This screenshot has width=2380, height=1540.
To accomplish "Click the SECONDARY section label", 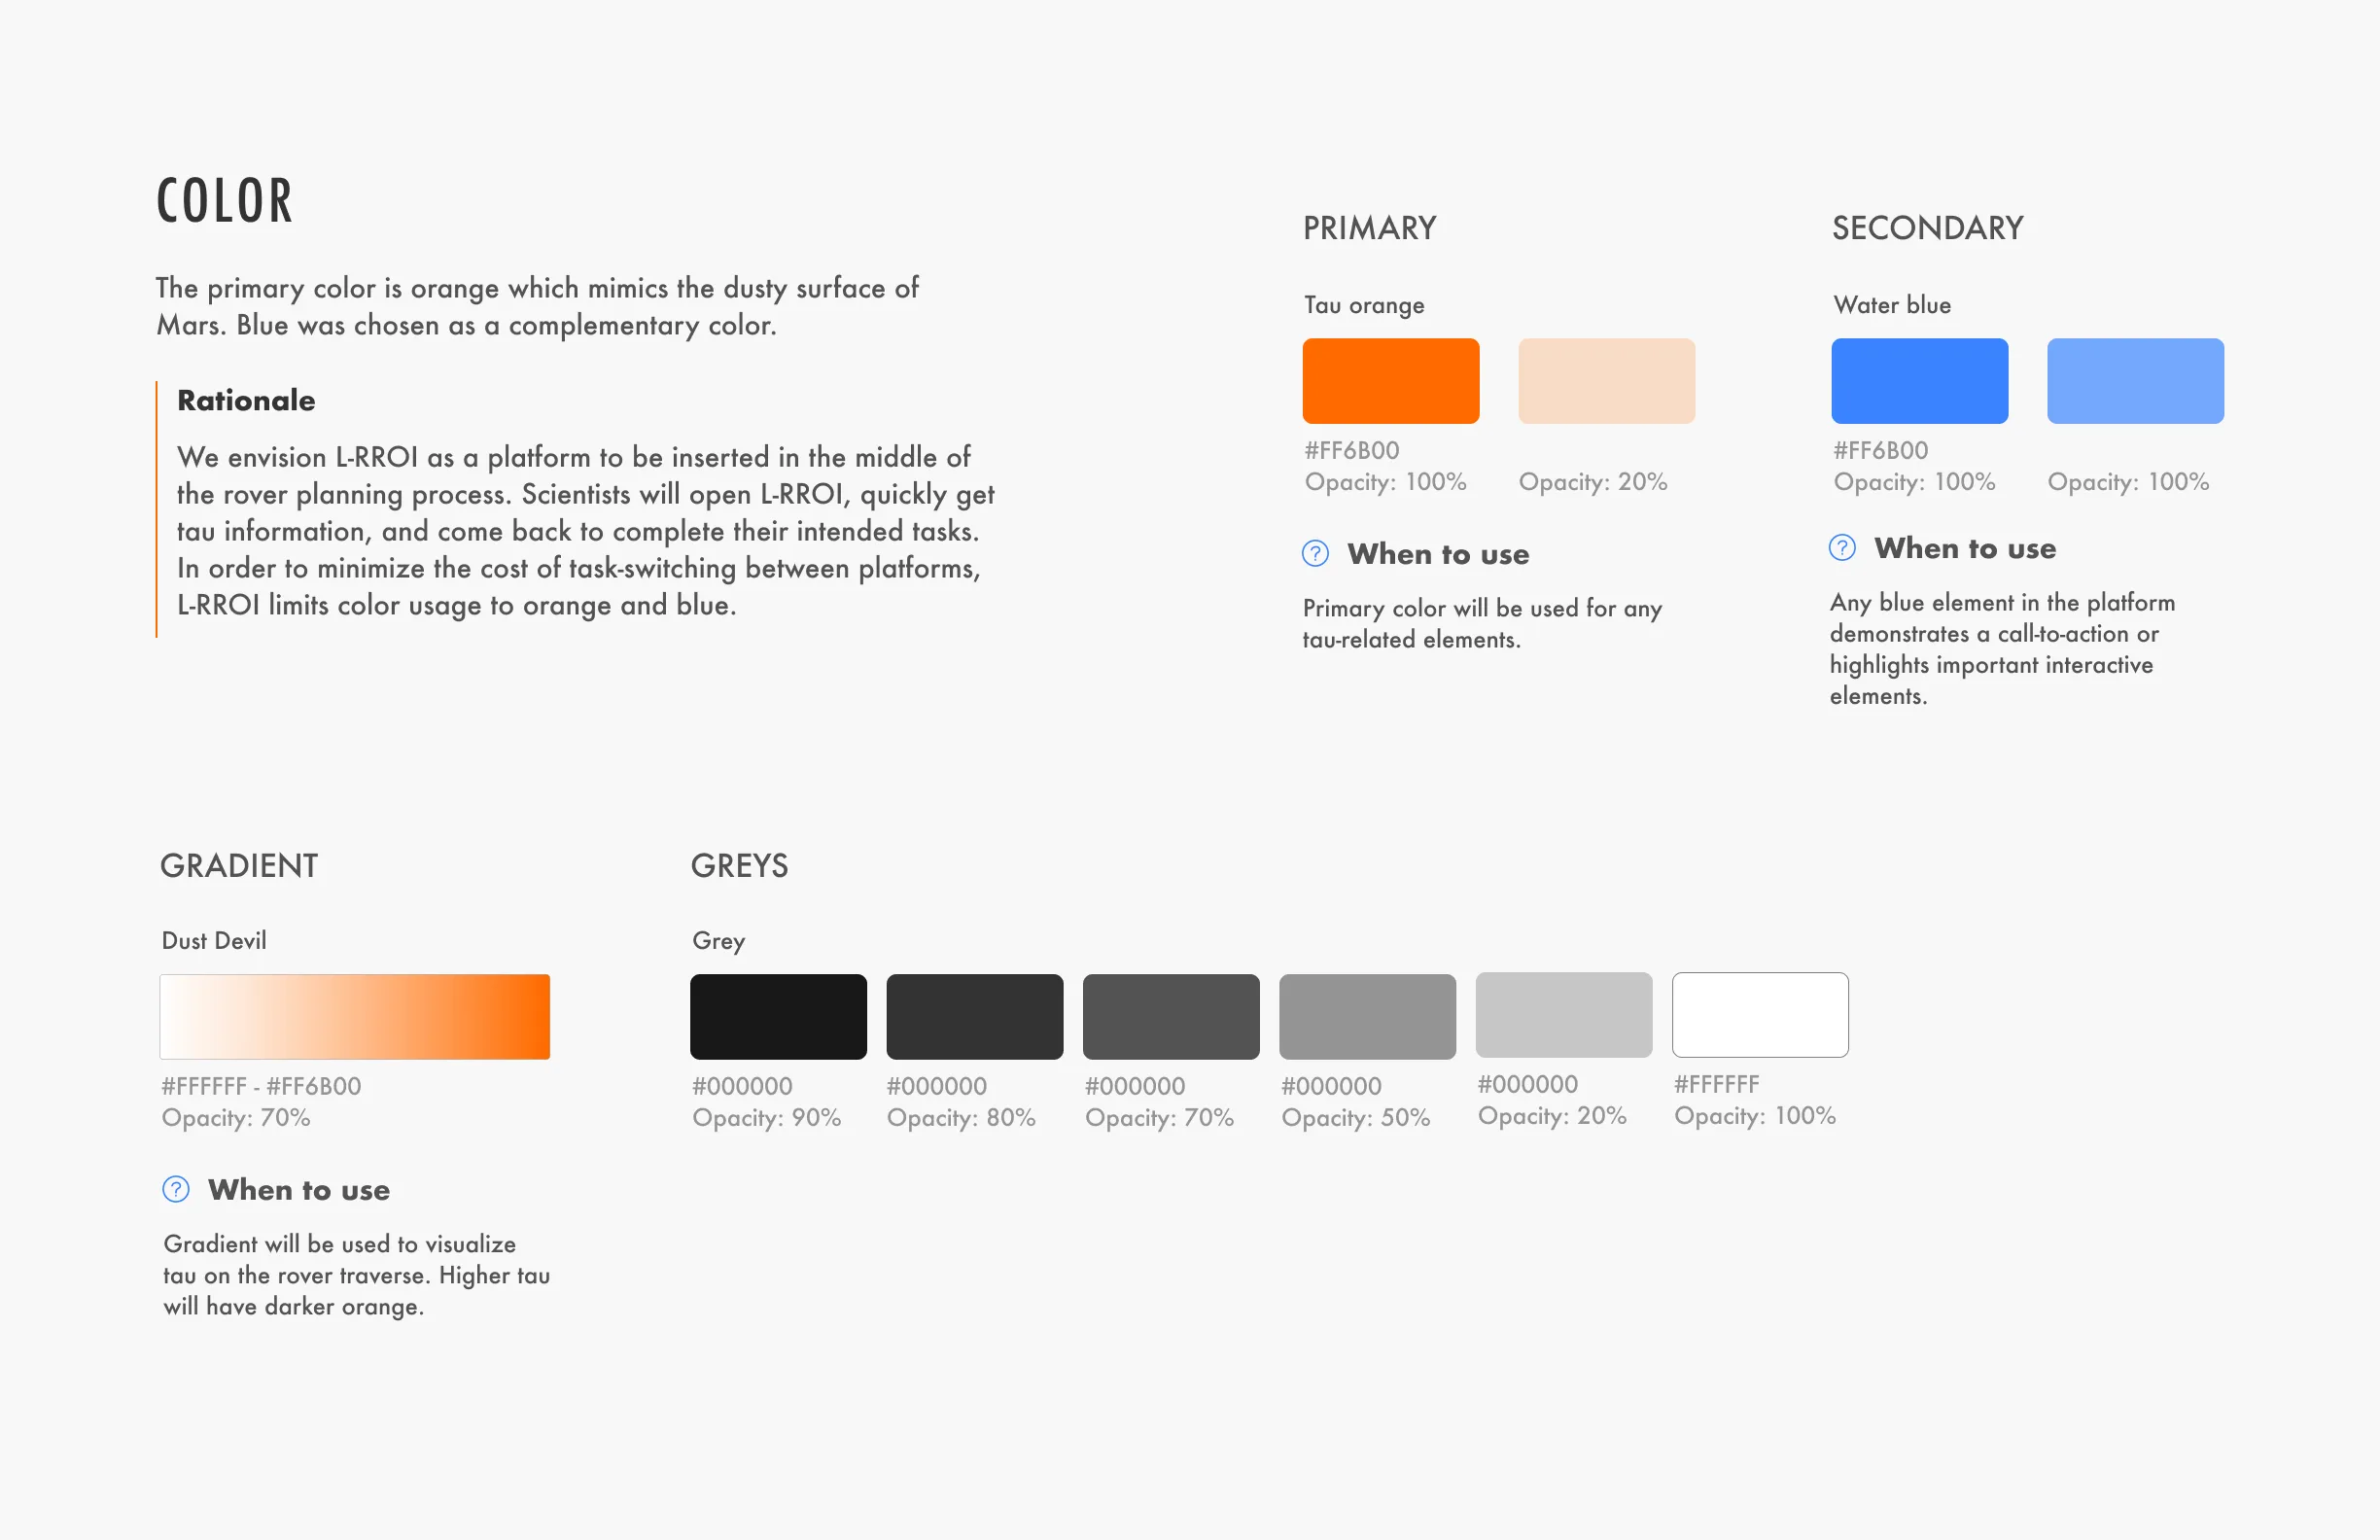I will point(1927,228).
